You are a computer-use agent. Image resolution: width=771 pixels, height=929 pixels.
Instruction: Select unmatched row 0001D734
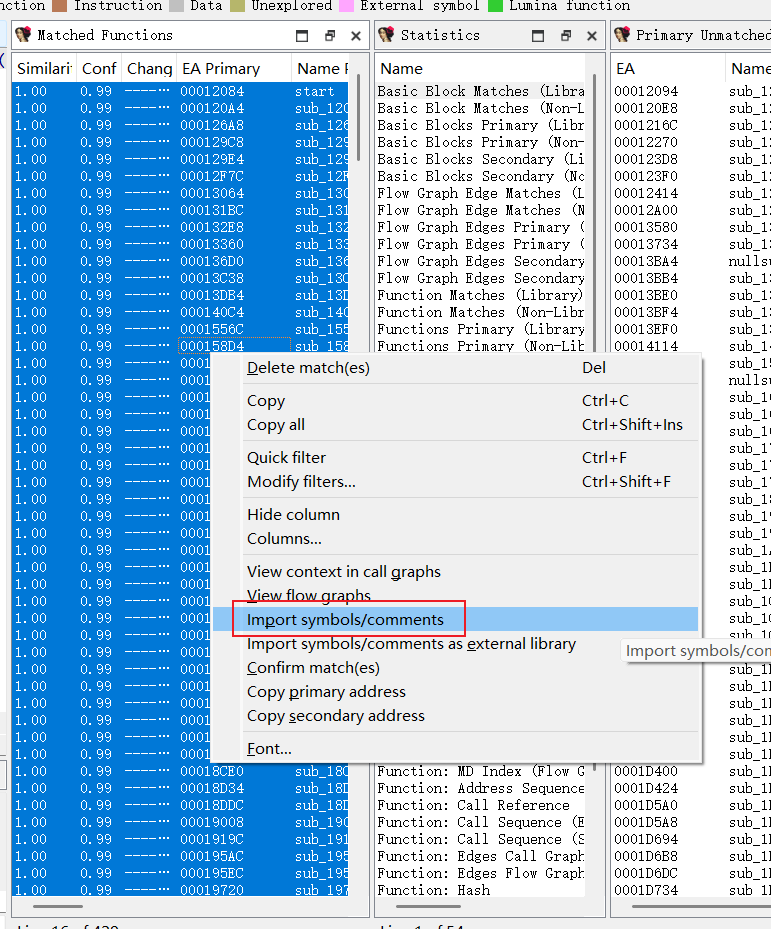(691, 890)
